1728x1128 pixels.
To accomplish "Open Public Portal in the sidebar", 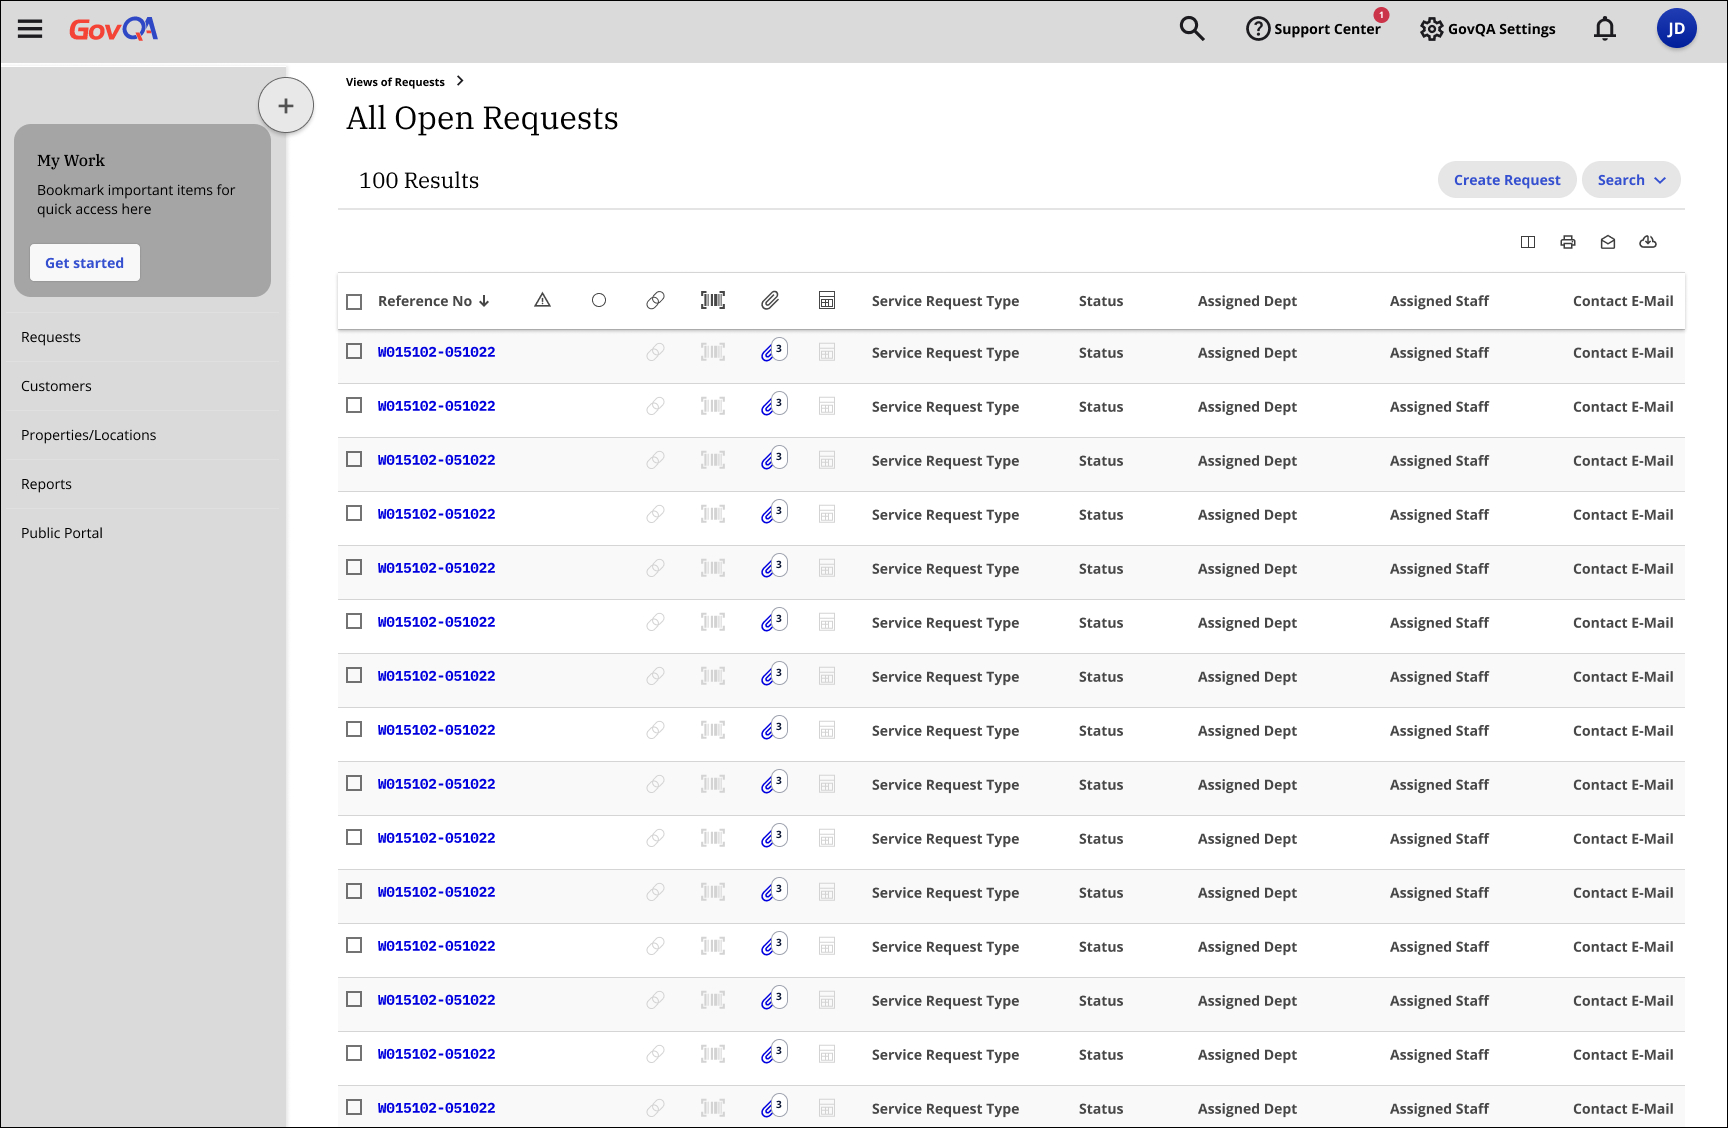I will tap(62, 533).
